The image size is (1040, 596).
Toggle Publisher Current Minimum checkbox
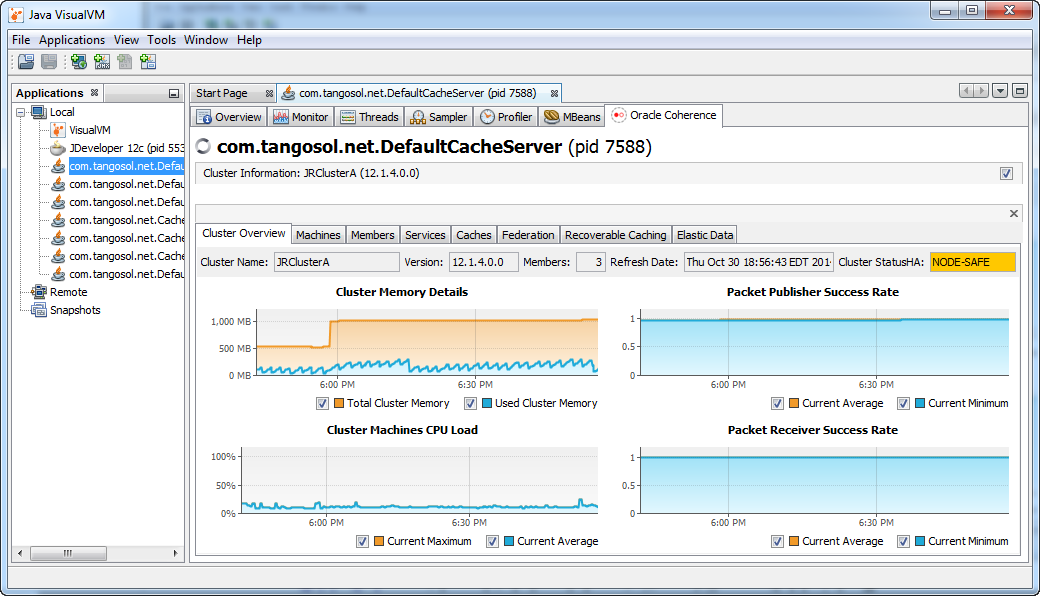coord(903,403)
